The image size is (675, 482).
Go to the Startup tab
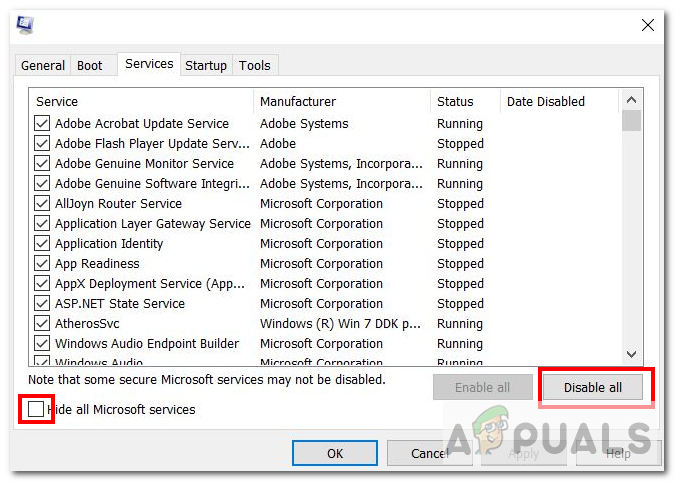click(x=206, y=65)
